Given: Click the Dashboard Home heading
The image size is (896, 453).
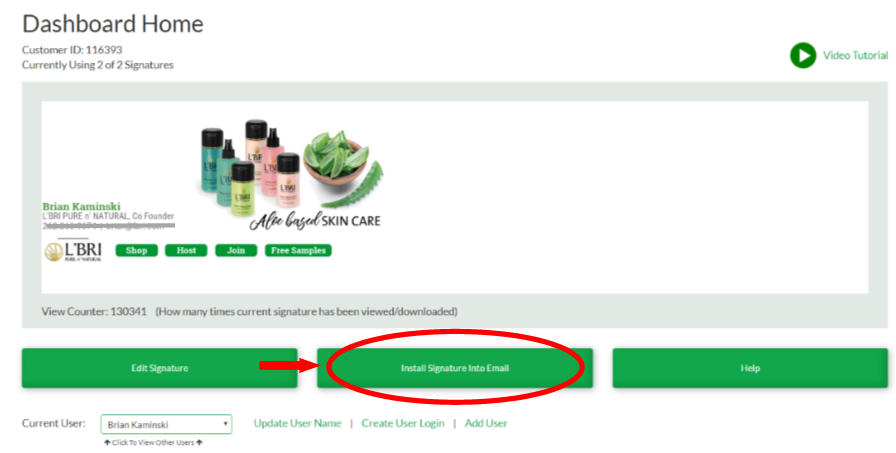Looking at the screenshot, I should [113, 24].
